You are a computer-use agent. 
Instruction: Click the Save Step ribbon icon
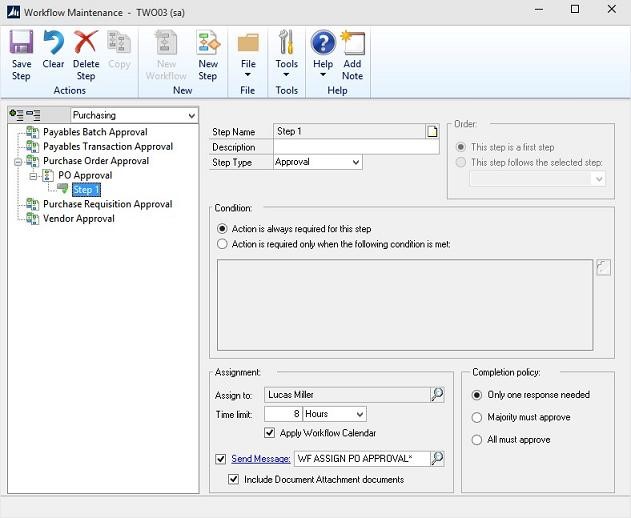21,42
